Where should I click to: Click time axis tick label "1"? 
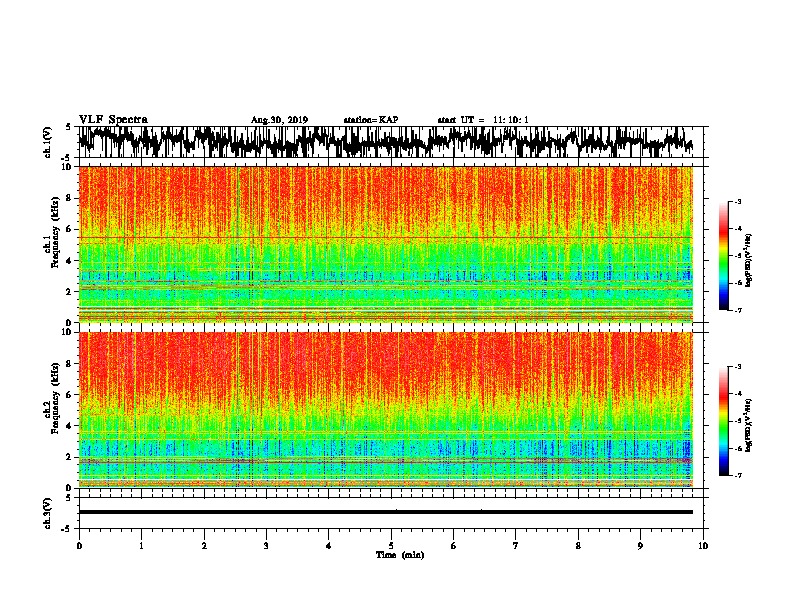pyautogui.click(x=141, y=546)
